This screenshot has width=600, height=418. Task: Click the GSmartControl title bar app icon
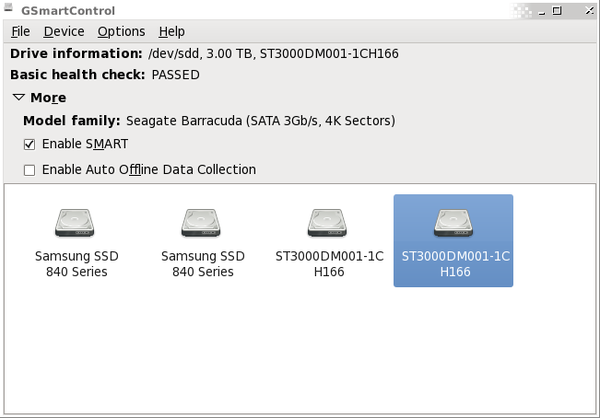(8, 7)
